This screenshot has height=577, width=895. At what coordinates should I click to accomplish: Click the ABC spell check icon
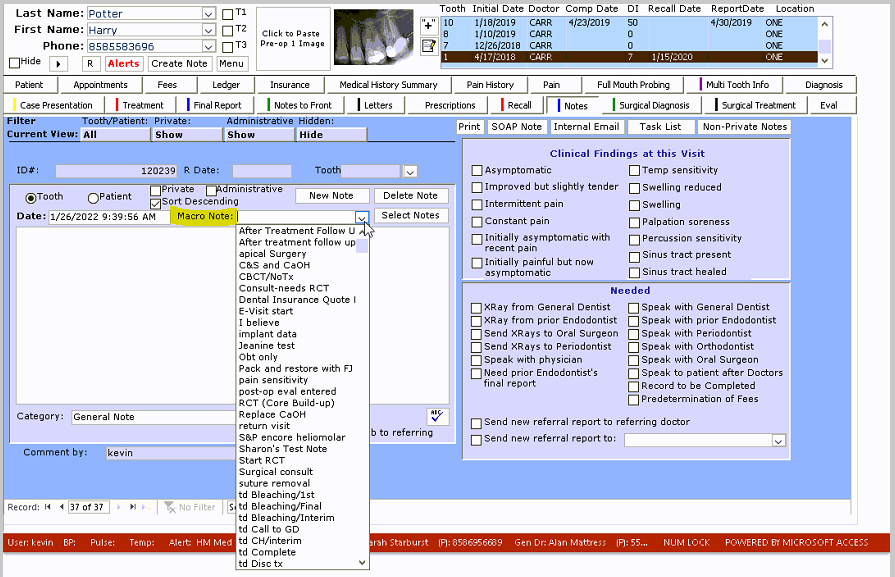[437, 416]
